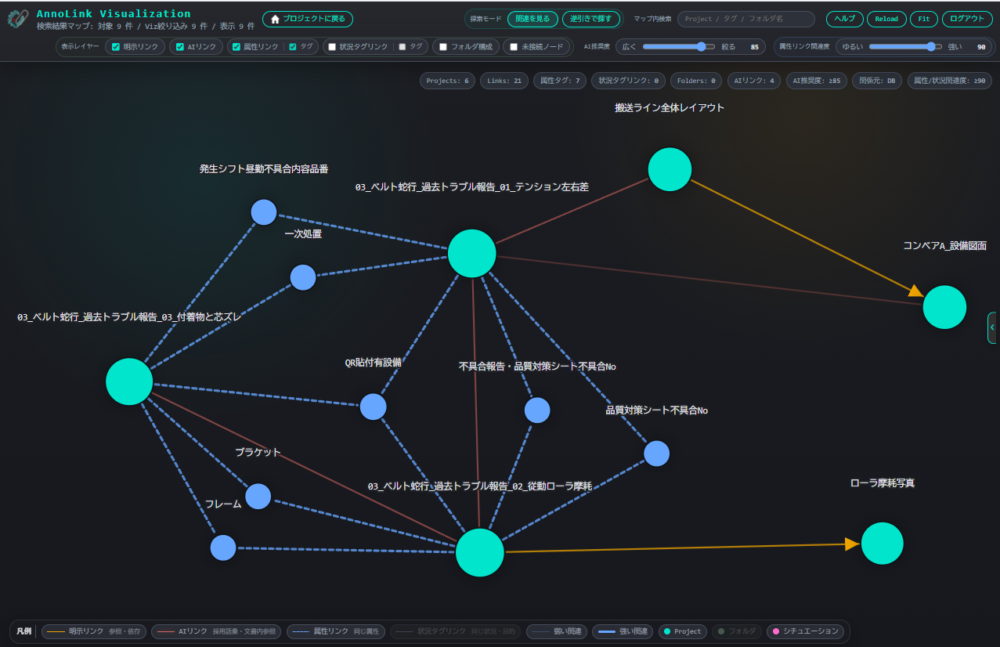Click the Projects: 6 stat chip
The height and width of the screenshot is (647, 1000).
pyautogui.click(x=447, y=81)
